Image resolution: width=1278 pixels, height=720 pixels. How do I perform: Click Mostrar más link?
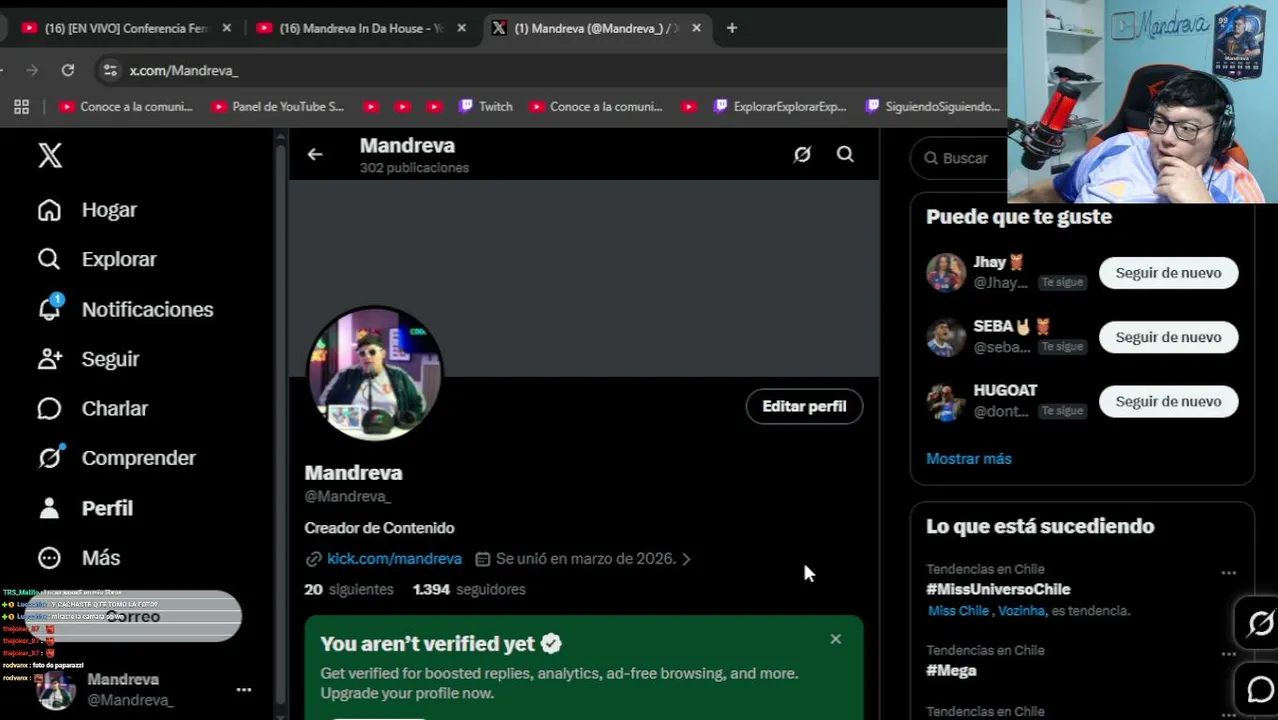coord(969,459)
